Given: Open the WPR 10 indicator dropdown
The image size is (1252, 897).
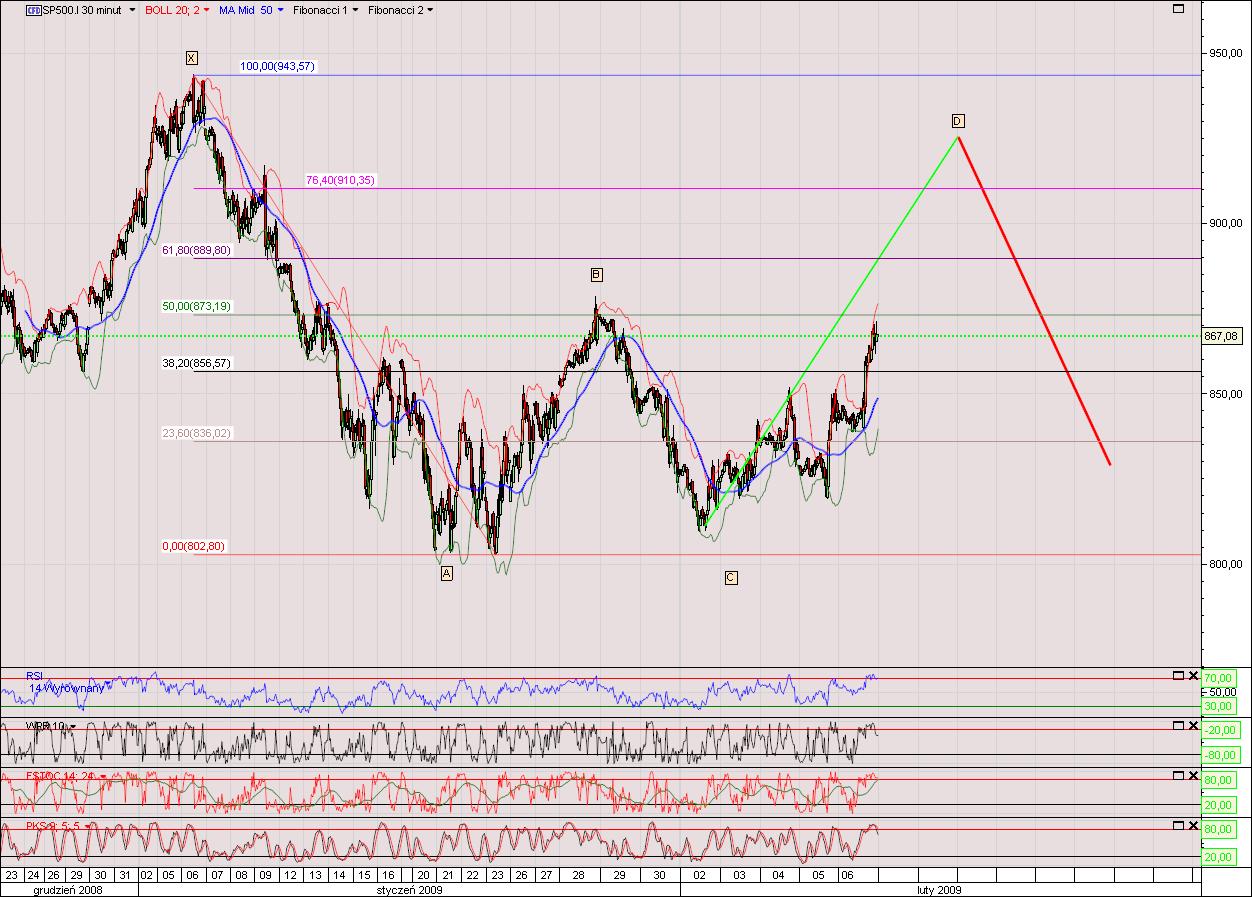Looking at the screenshot, I should [72, 726].
